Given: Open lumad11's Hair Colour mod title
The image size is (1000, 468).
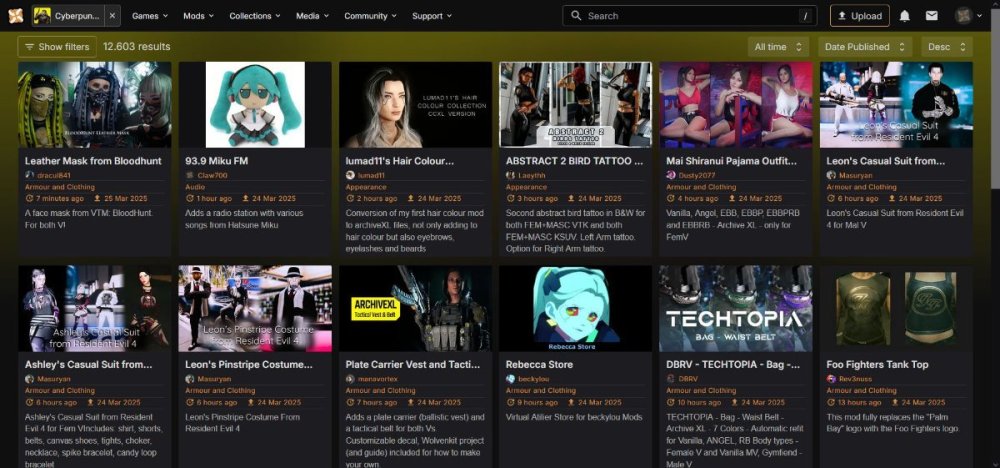Looking at the screenshot, I should coord(400,161).
